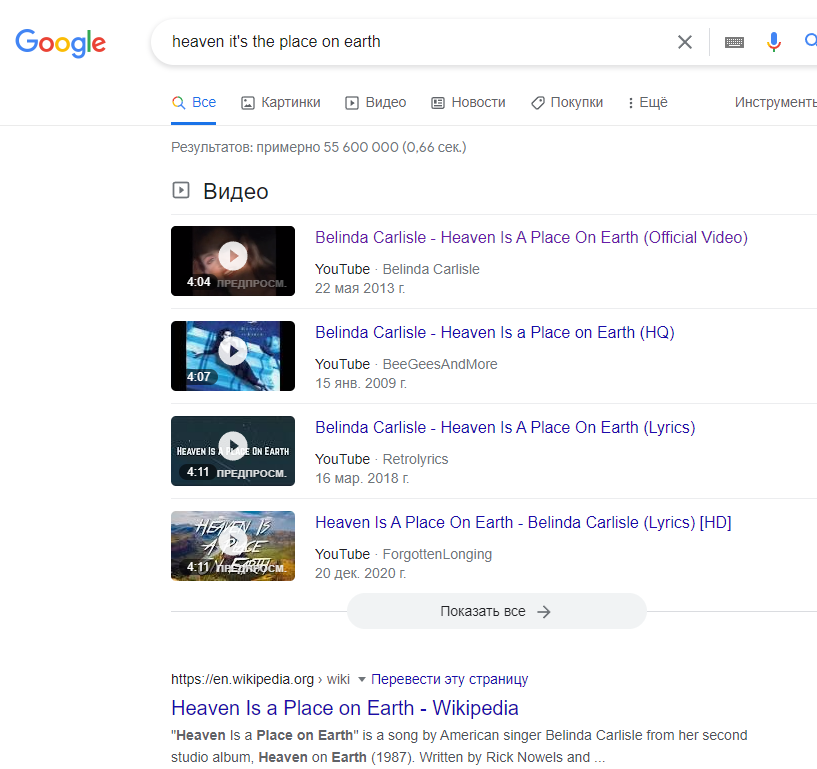Viewport: 817px width, 769px height.
Task: Switch to the Картинки tab
Action: coord(280,103)
